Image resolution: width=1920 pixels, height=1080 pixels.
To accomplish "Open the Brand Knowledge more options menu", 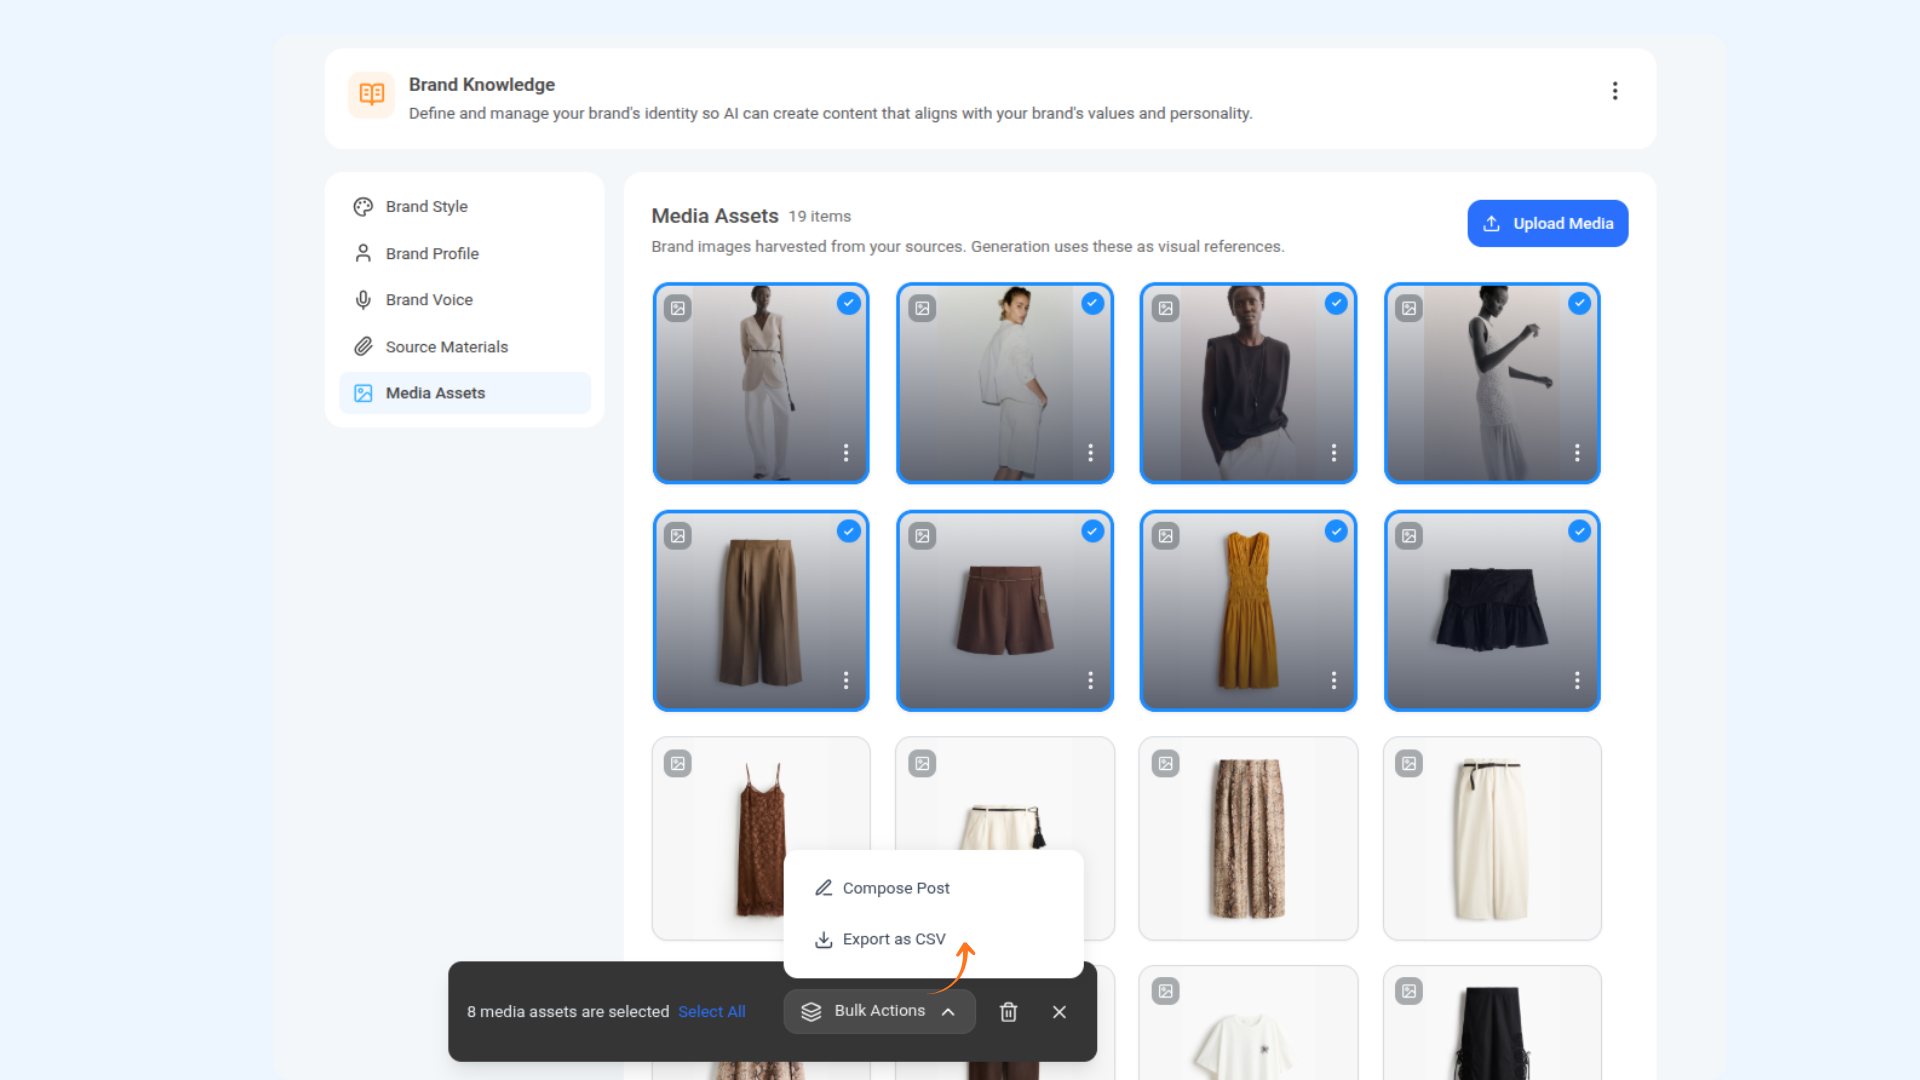I will pyautogui.click(x=1614, y=91).
